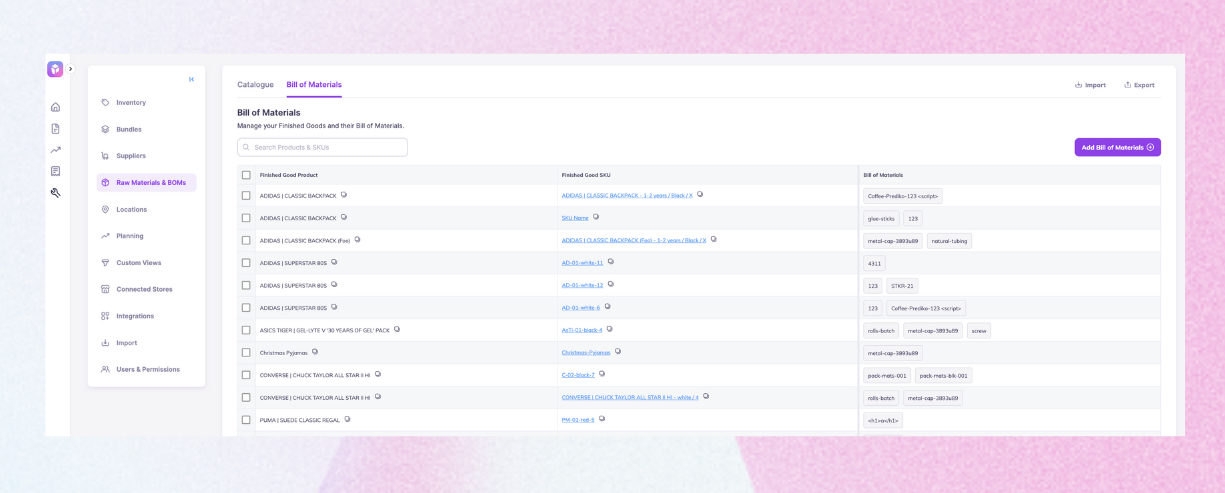
Task: Click the <h1>a</h1> material tag
Action: click(x=883, y=421)
